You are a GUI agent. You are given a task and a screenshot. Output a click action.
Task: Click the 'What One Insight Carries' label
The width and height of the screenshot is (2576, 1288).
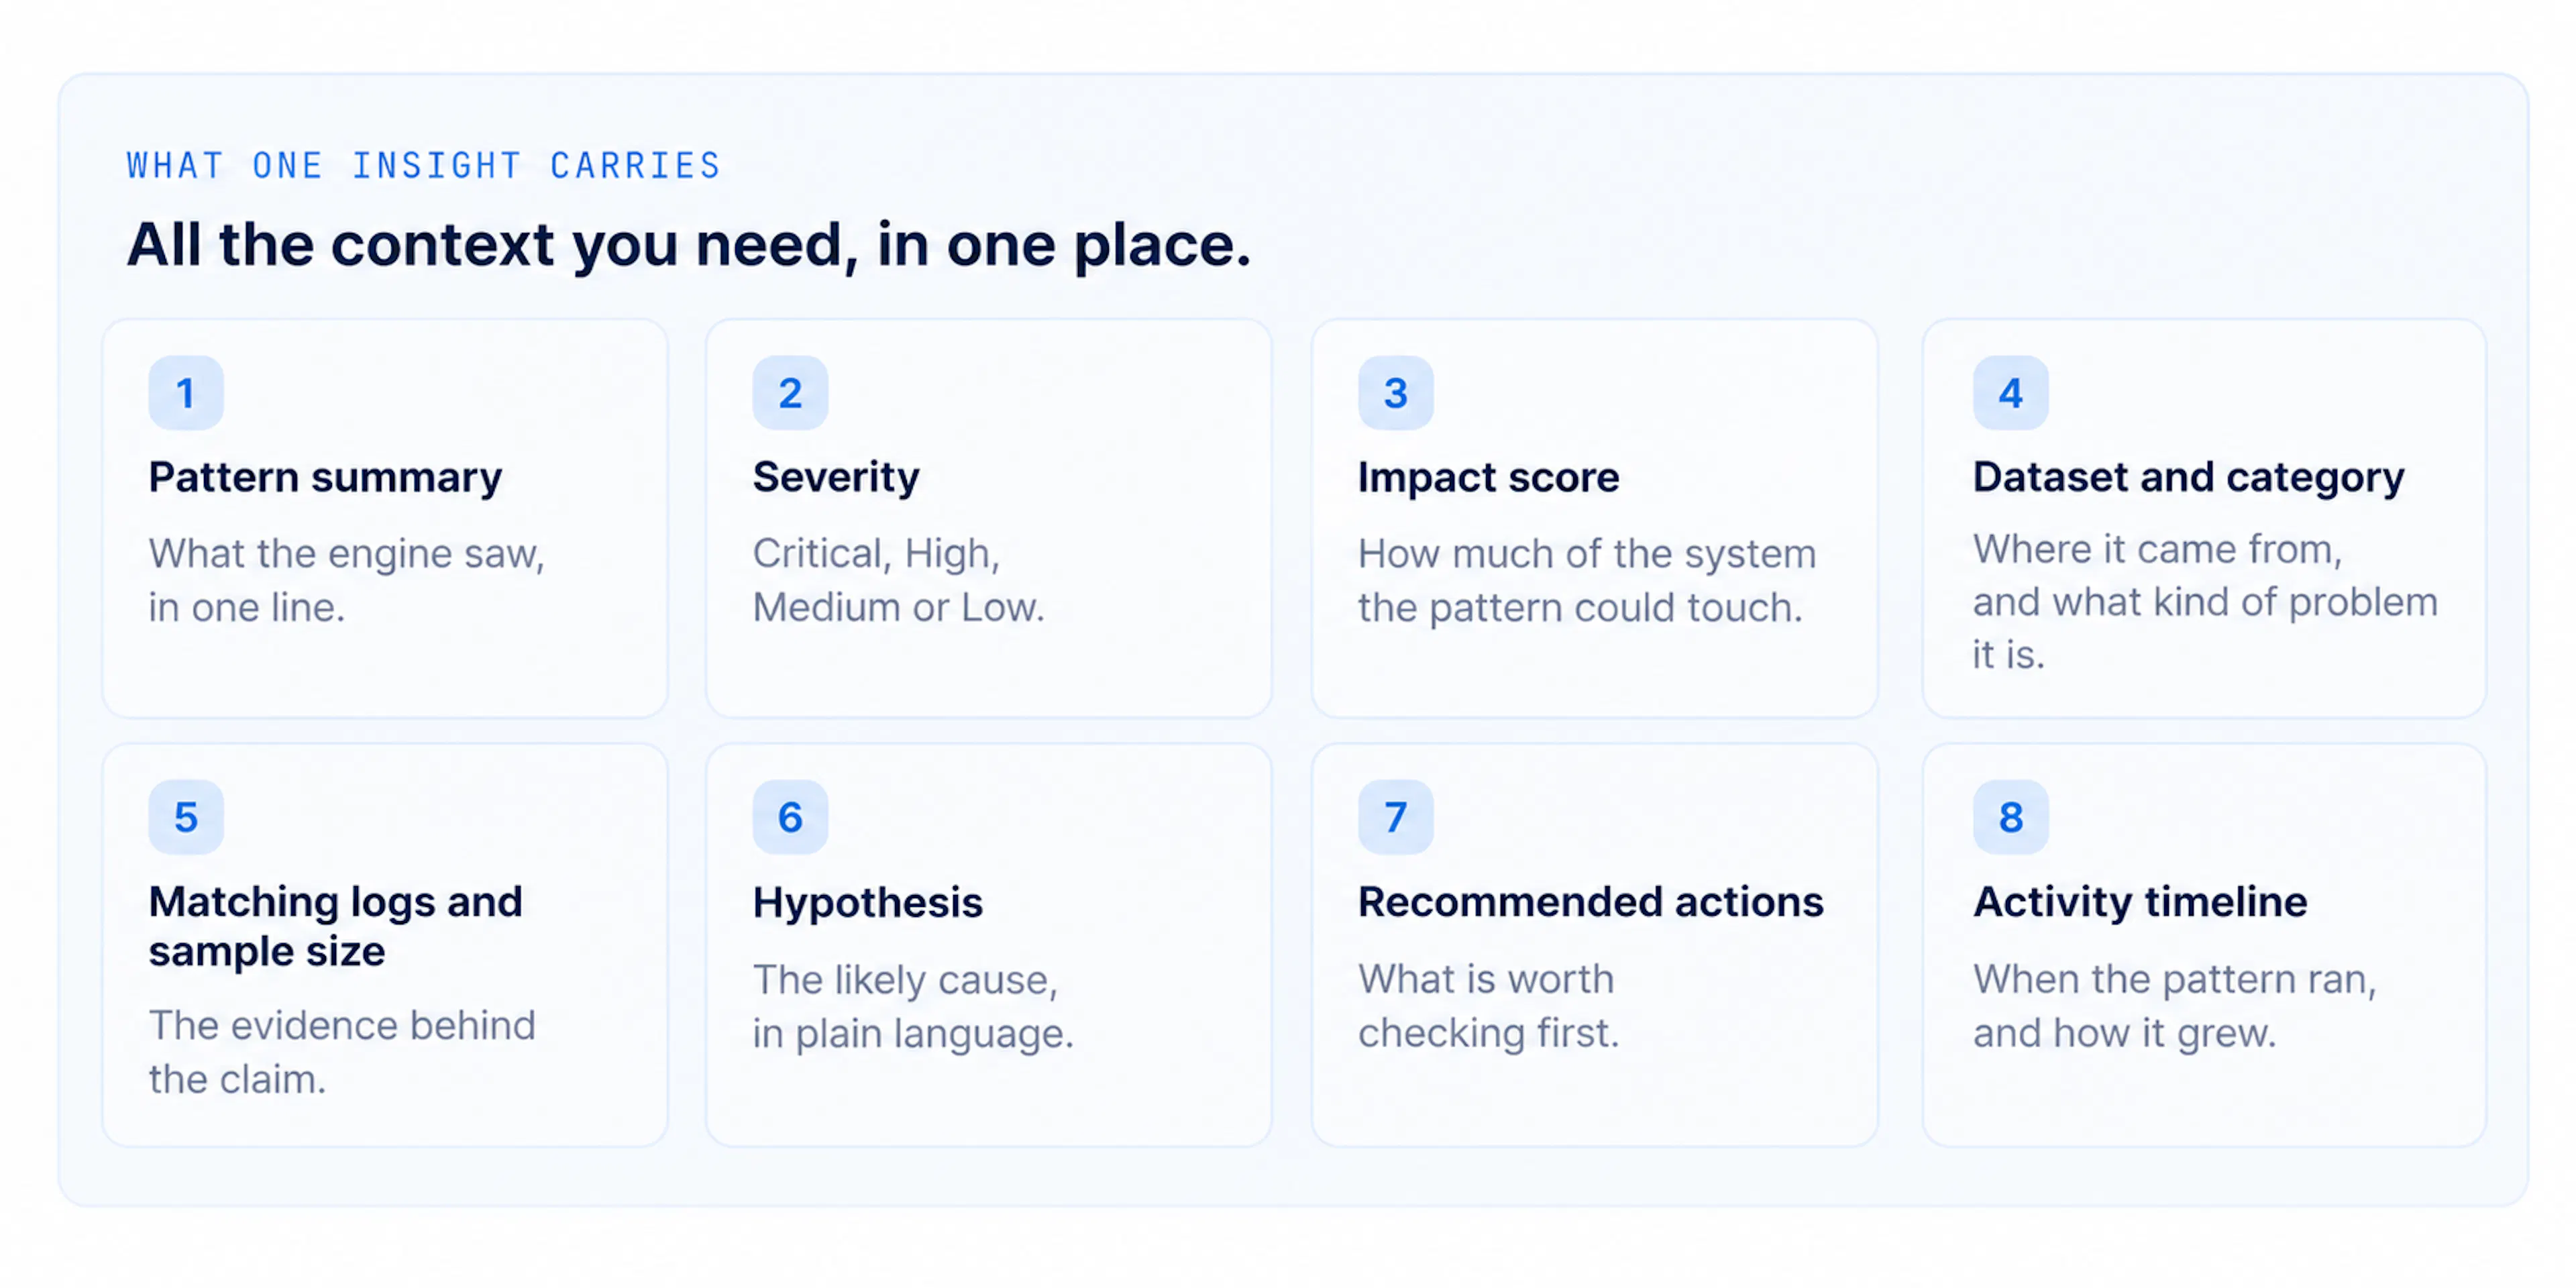(424, 165)
